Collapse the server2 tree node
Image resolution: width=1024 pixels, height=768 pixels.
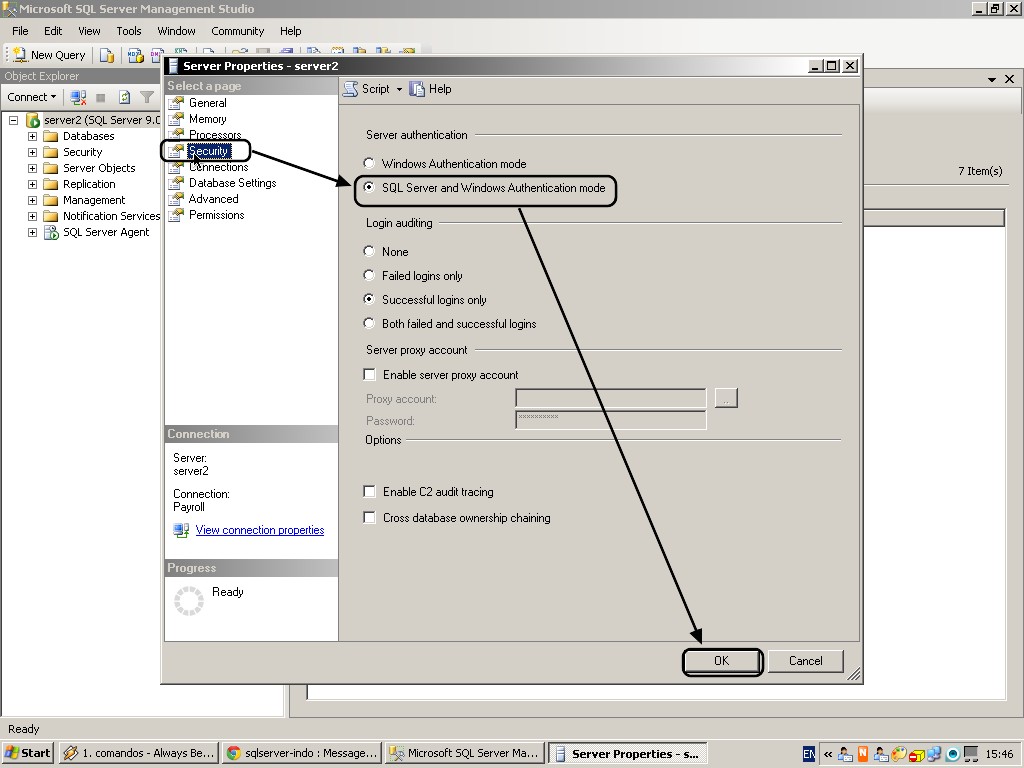(13, 120)
